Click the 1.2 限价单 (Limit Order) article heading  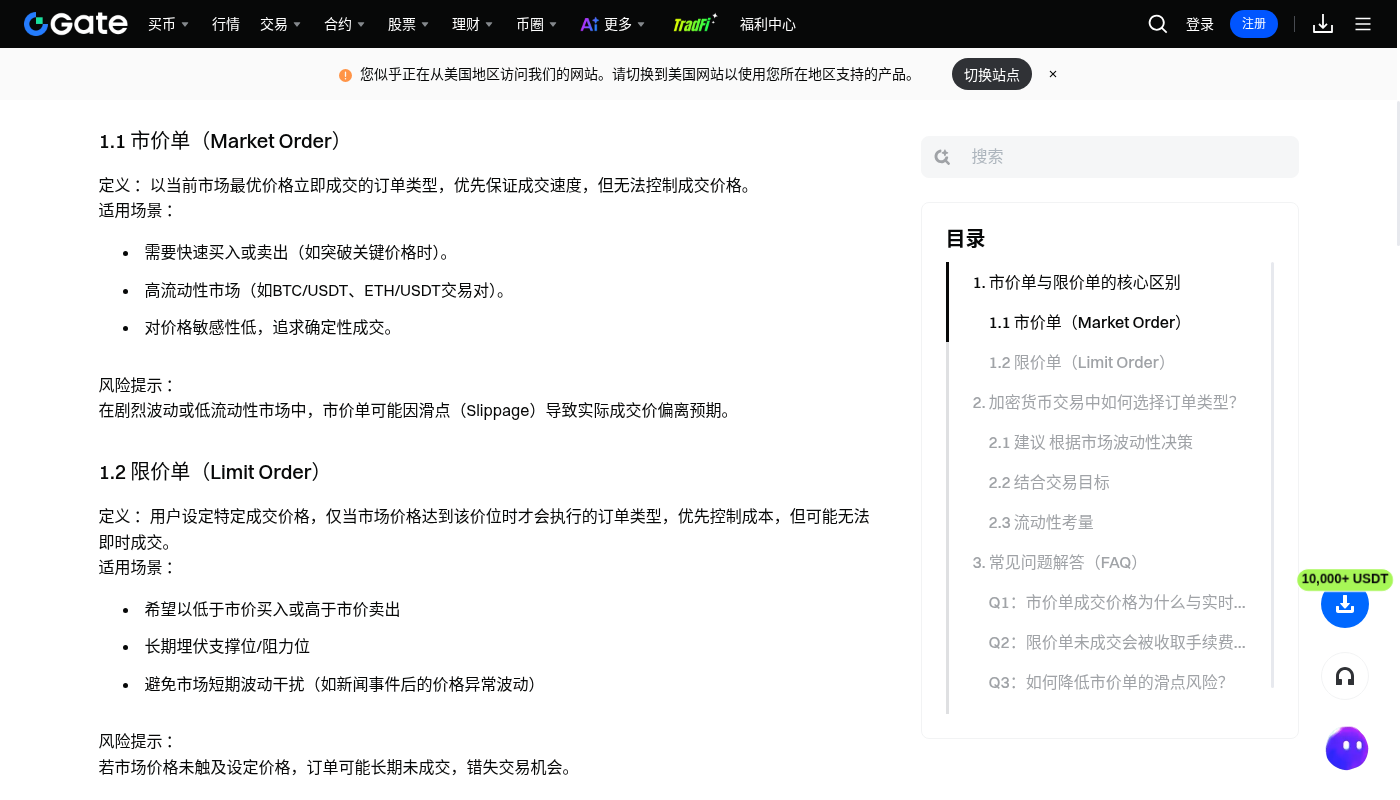[x=211, y=472]
